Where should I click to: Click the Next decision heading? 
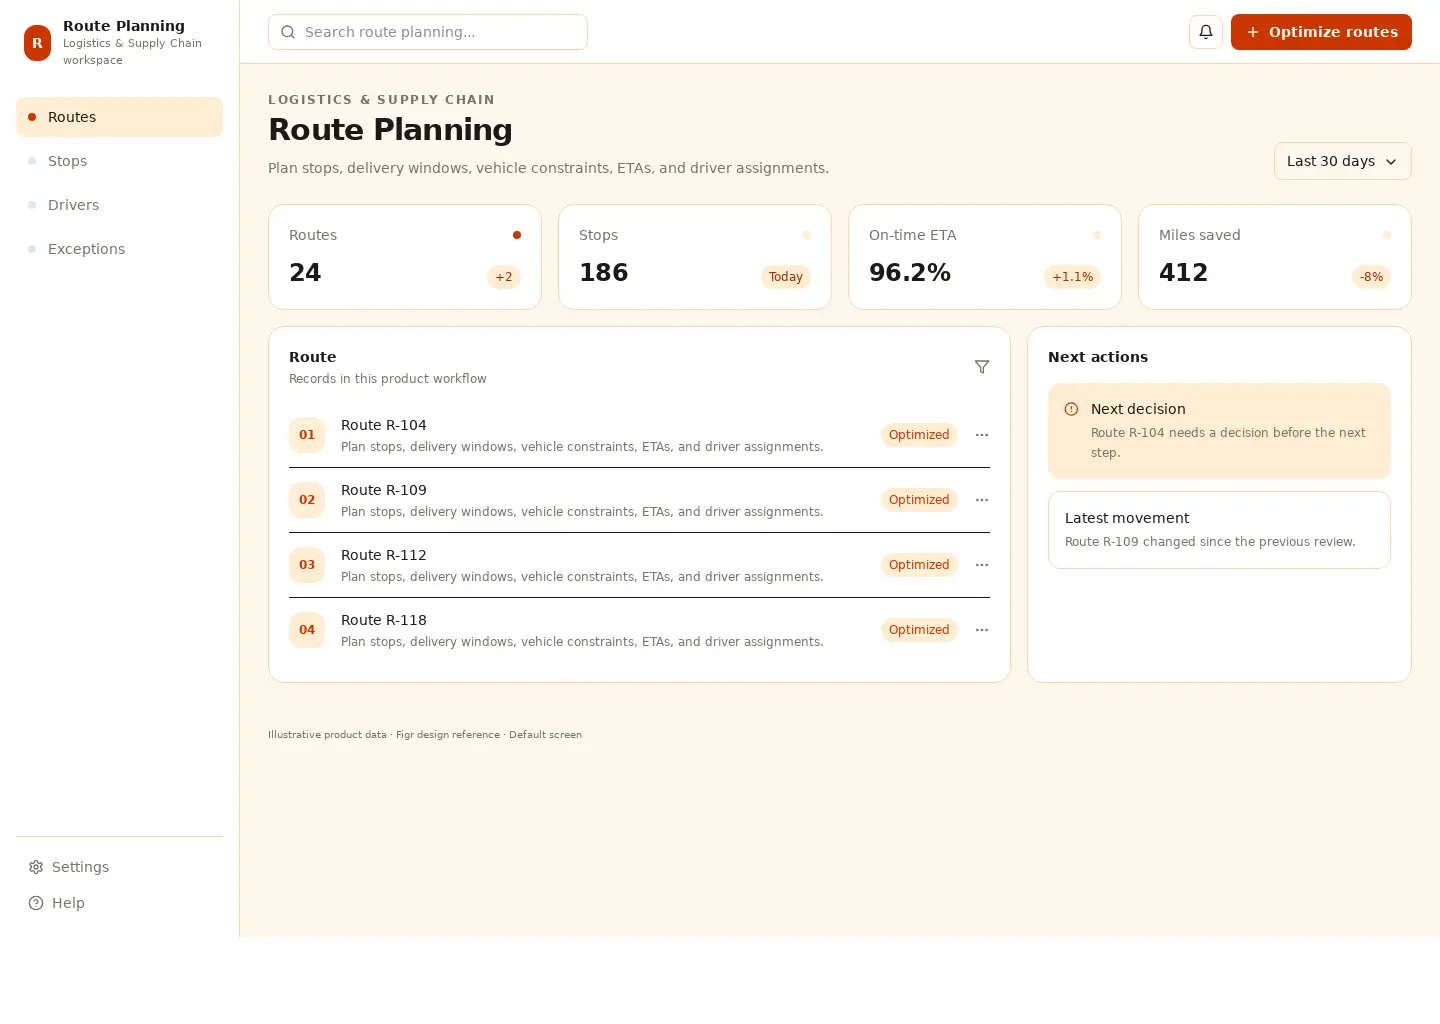coord(1138,409)
